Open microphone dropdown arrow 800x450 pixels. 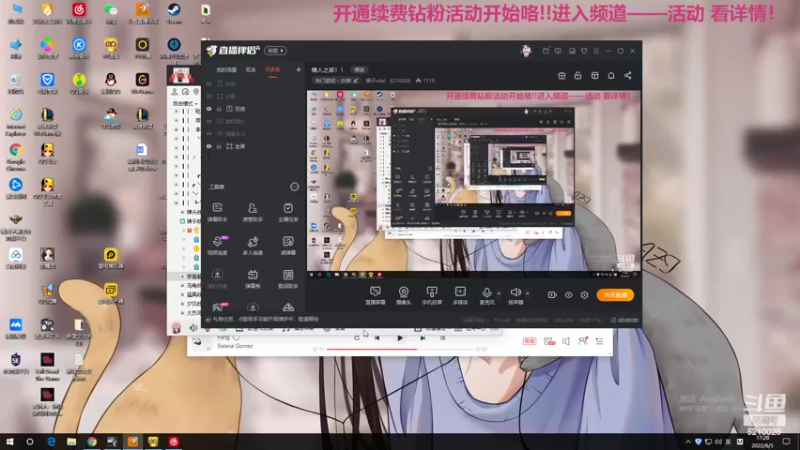click(499, 293)
